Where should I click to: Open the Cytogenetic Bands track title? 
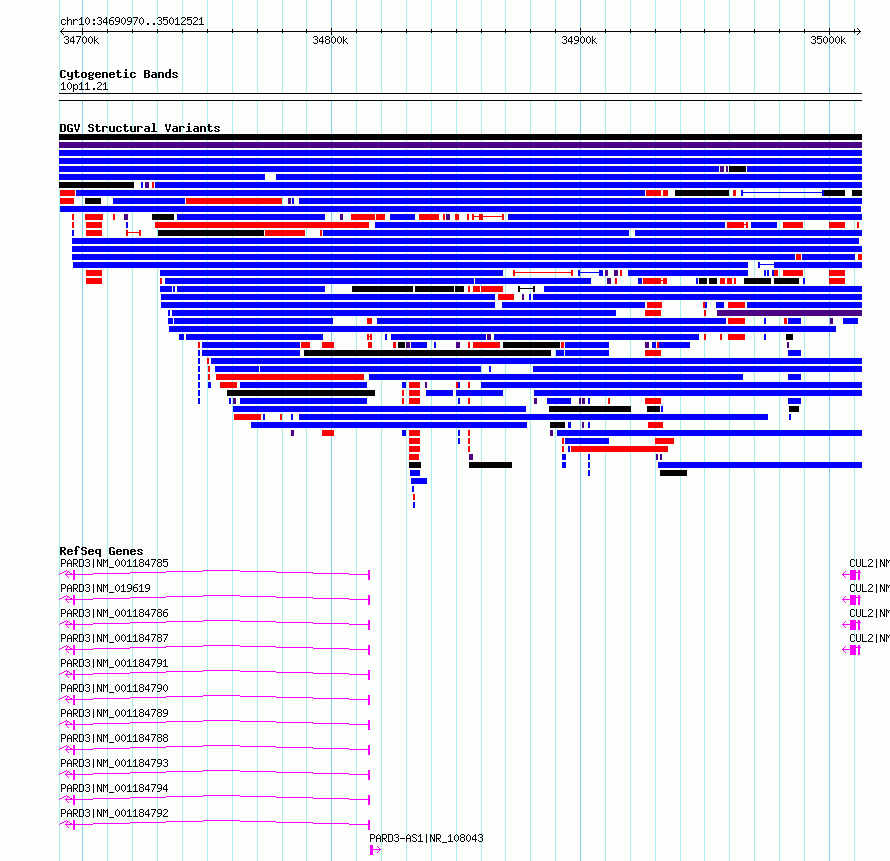119,74
